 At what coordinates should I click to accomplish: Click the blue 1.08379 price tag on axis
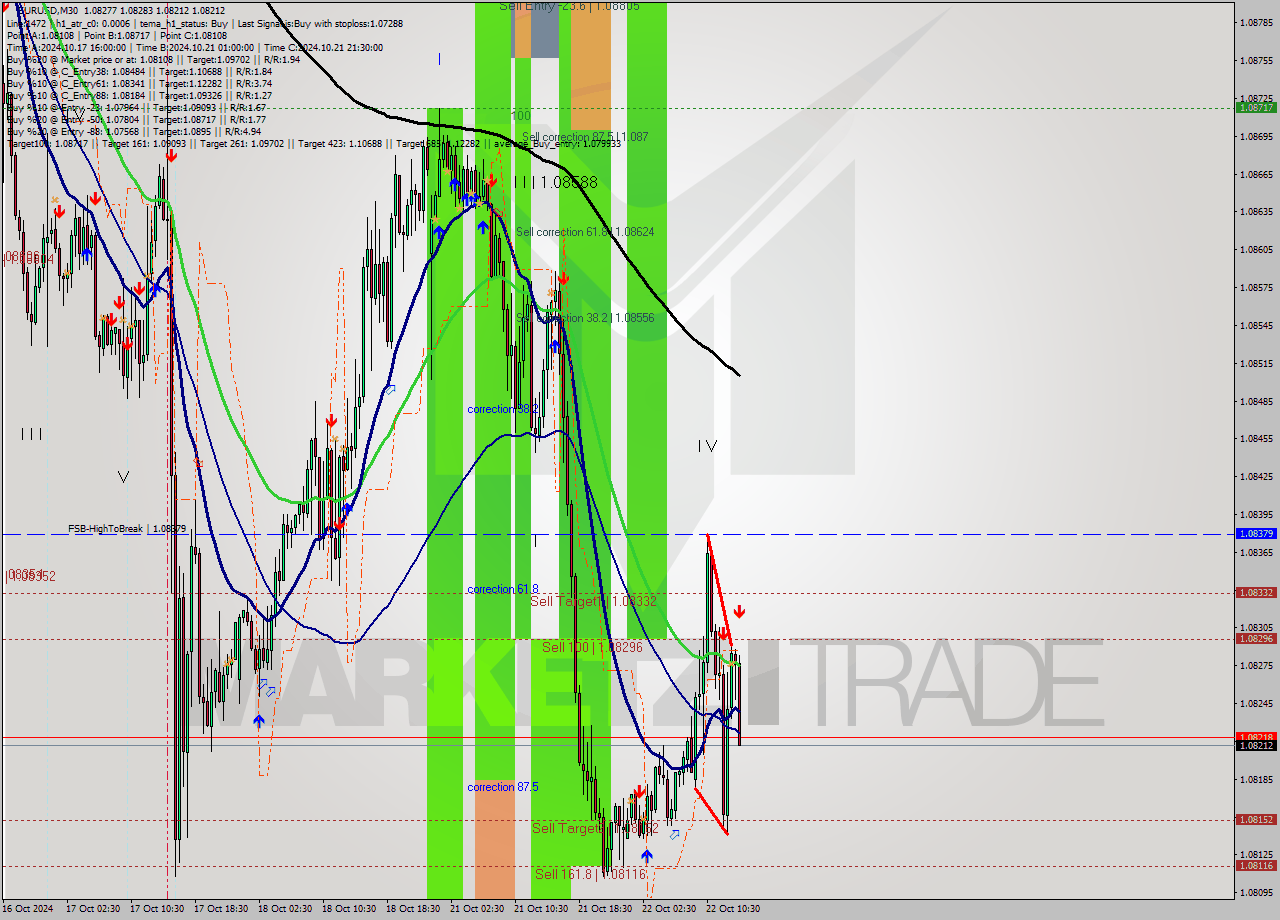pyautogui.click(x=1256, y=534)
